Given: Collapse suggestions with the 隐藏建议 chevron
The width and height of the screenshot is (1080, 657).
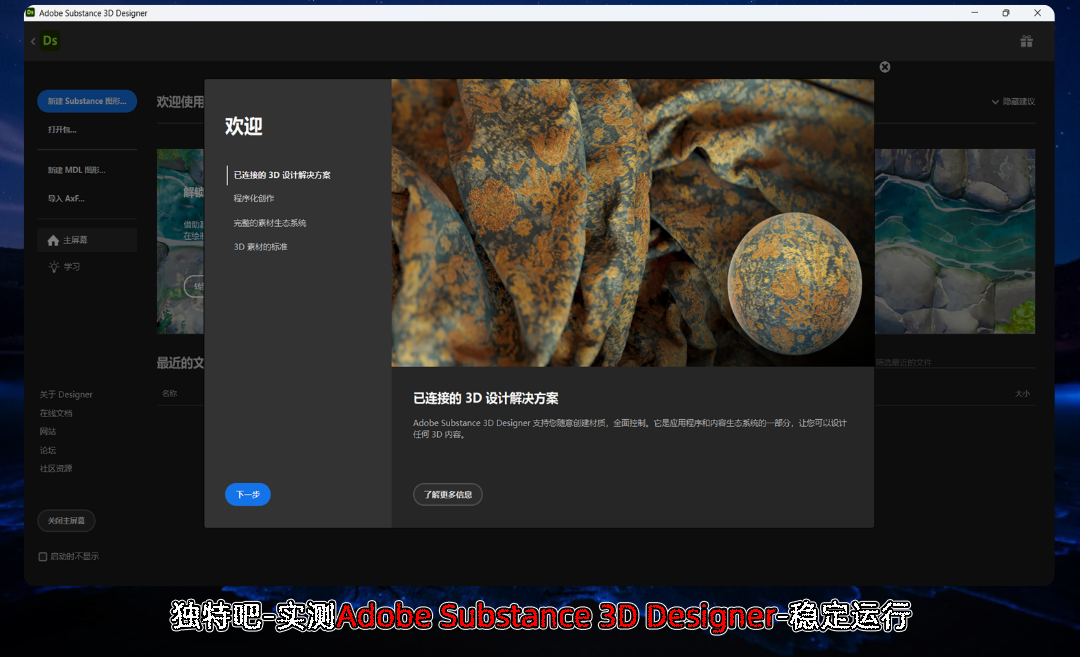Looking at the screenshot, I should pyautogui.click(x=995, y=102).
